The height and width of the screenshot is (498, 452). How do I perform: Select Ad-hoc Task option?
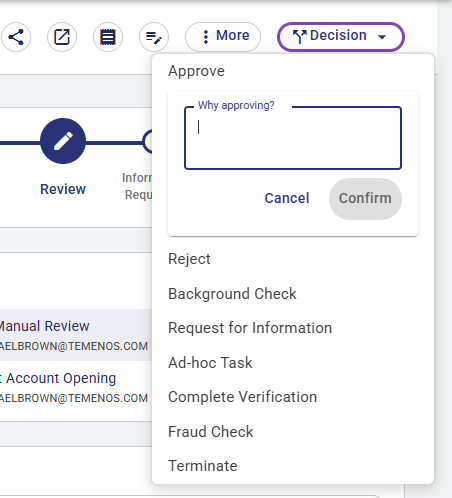click(x=293, y=363)
